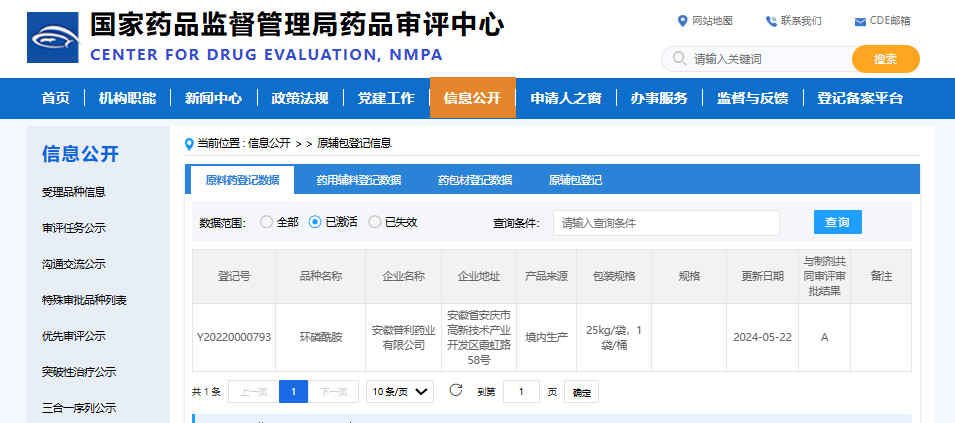Click the CDE mailbox envelope icon
This screenshot has height=423, width=955.
(x=860, y=21)
